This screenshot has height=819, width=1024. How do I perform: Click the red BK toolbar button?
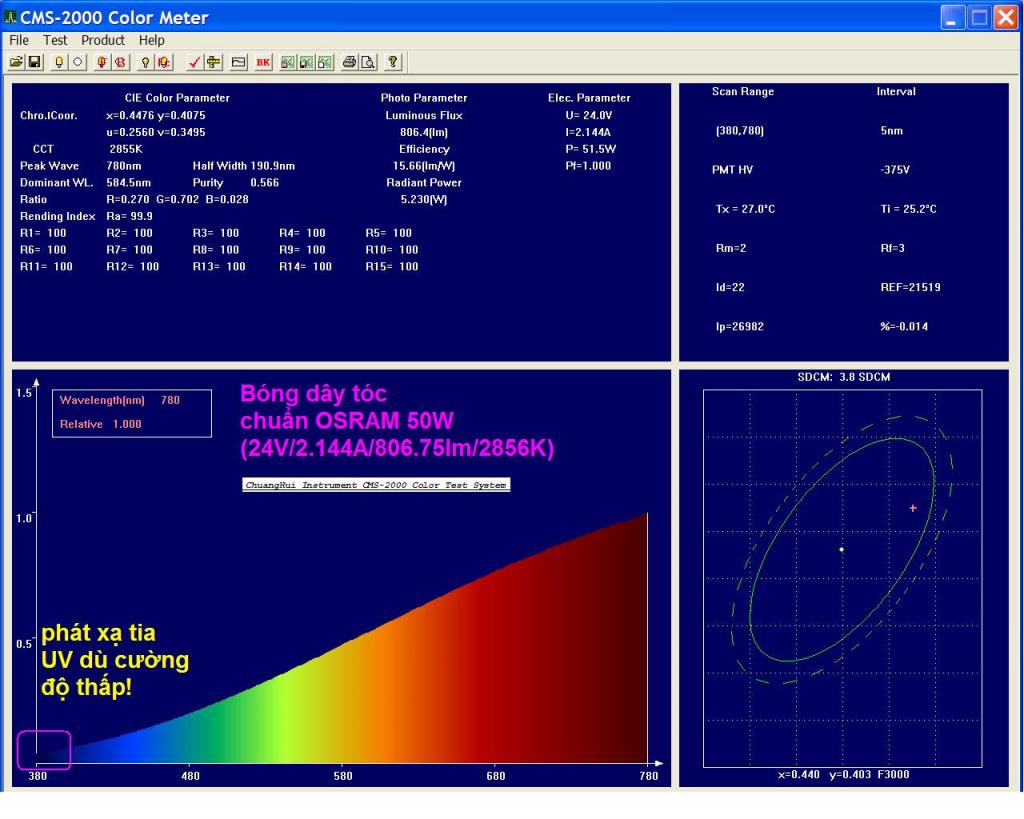click(x=263, y=62)
